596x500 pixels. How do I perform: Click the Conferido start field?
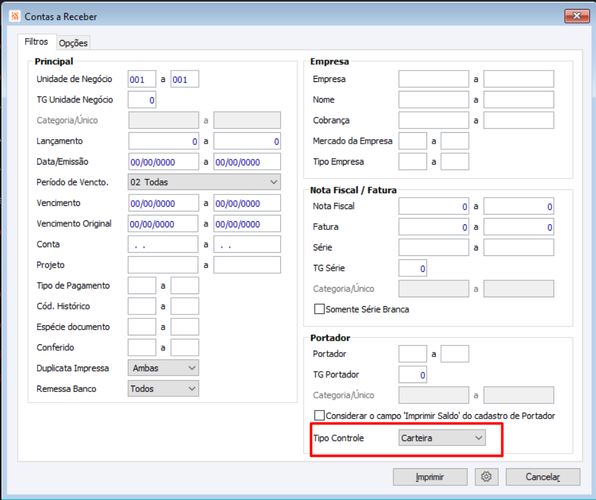pyautogui.click(x=142, y=348)
